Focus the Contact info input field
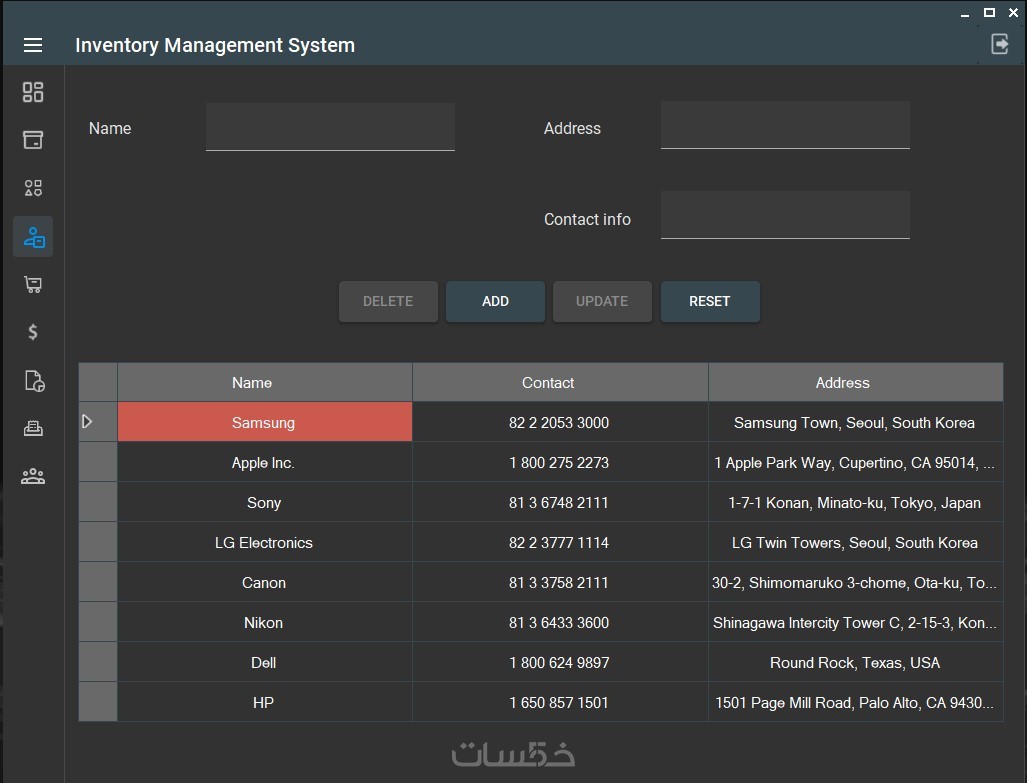This screenshot has height=783, width=1027. (x=785, y=215)
